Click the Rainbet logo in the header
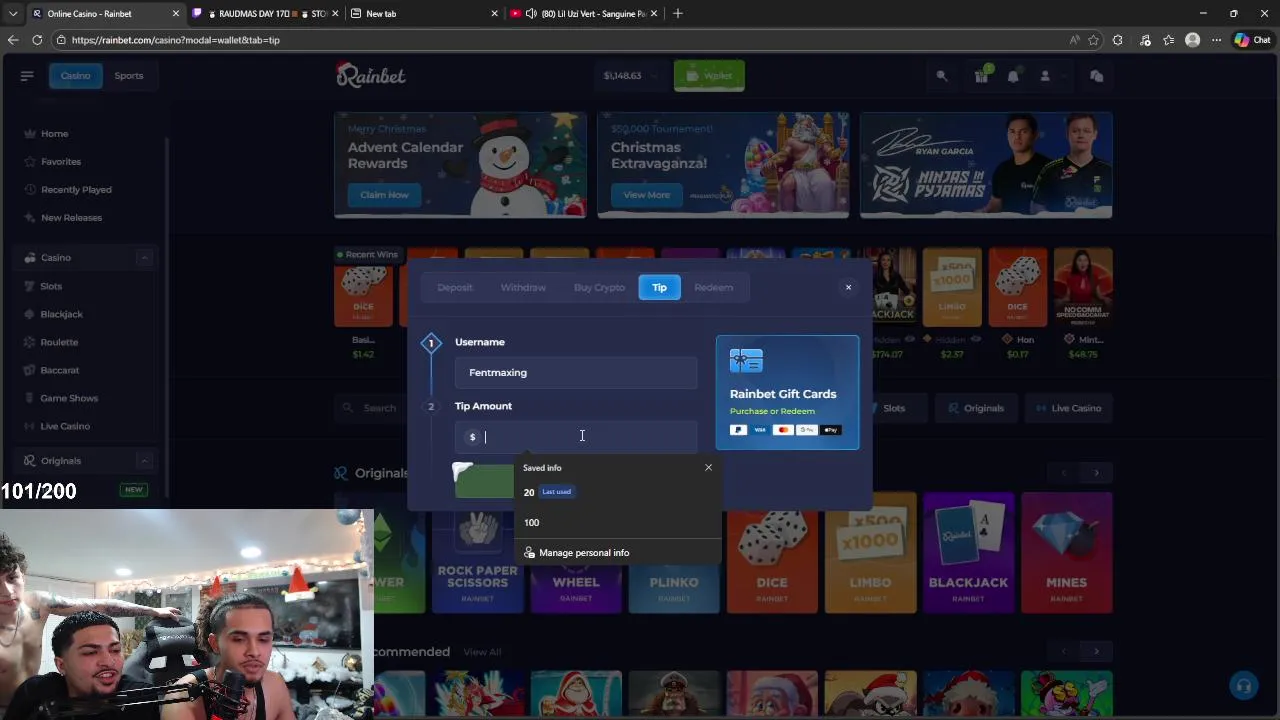1280x720 pixels. click(x=370, y=75)
